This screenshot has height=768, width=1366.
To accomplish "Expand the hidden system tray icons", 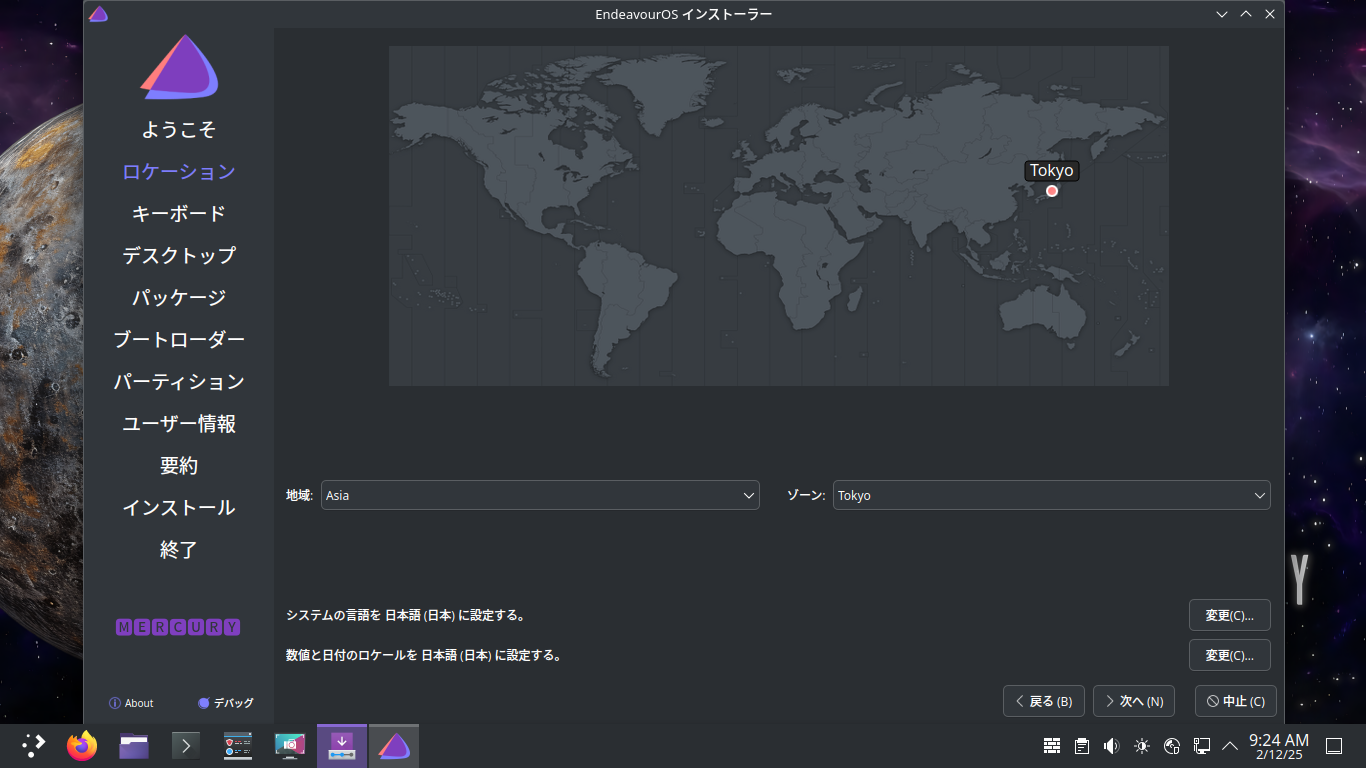I will click(1230, 745).
